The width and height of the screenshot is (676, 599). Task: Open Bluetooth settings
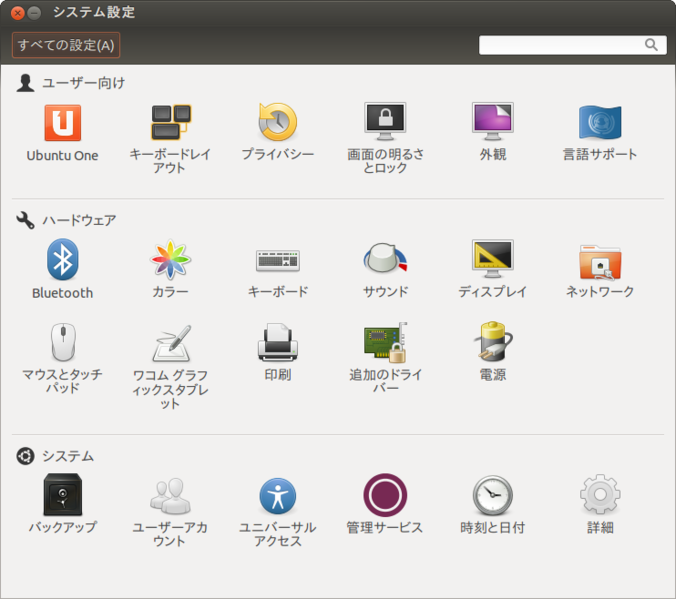(x=62, y=261)
